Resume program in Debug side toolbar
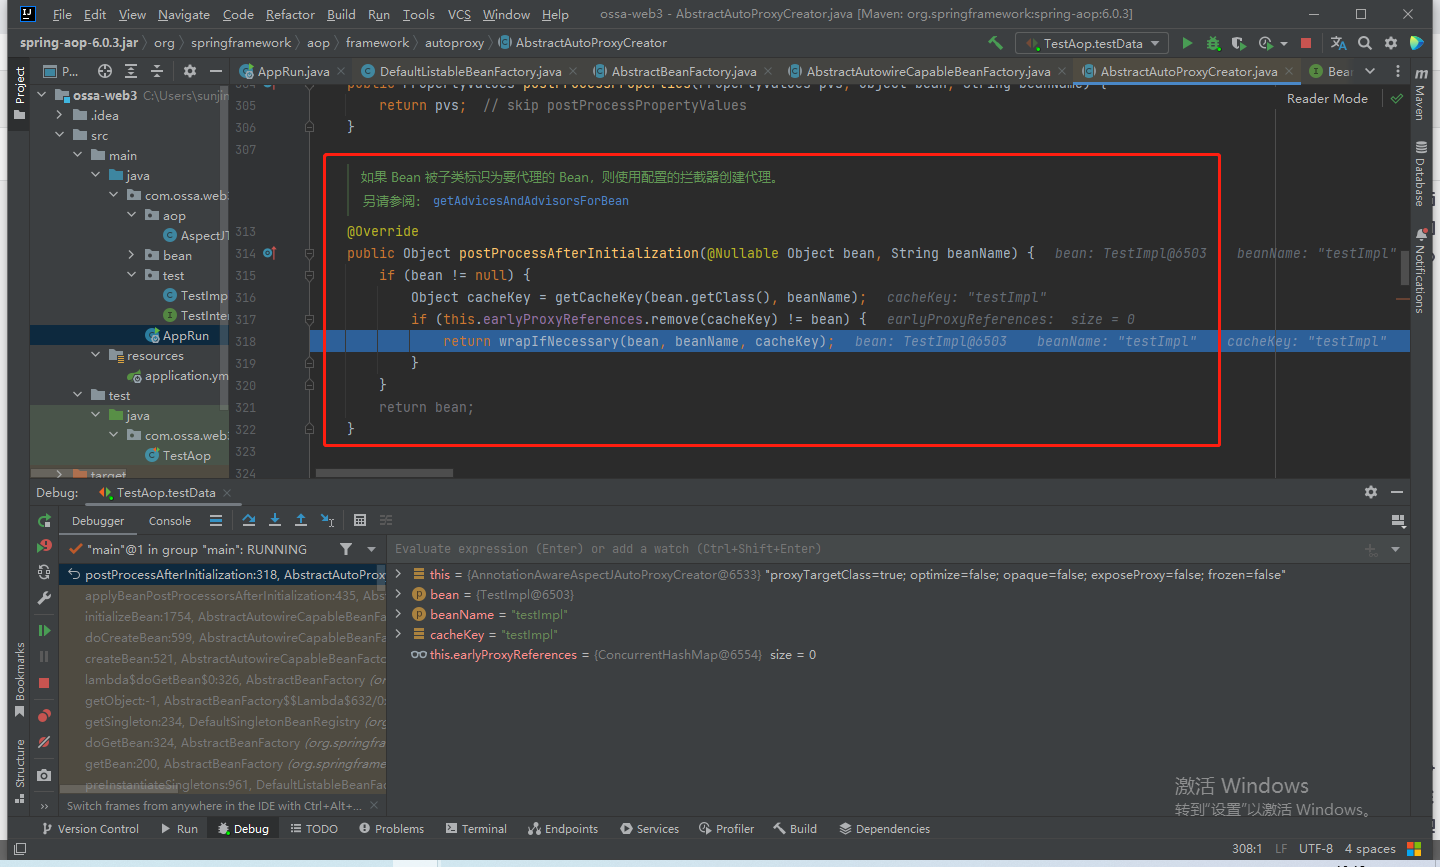This screenshot has width=1440, height=867. click(x=44, y=630)
